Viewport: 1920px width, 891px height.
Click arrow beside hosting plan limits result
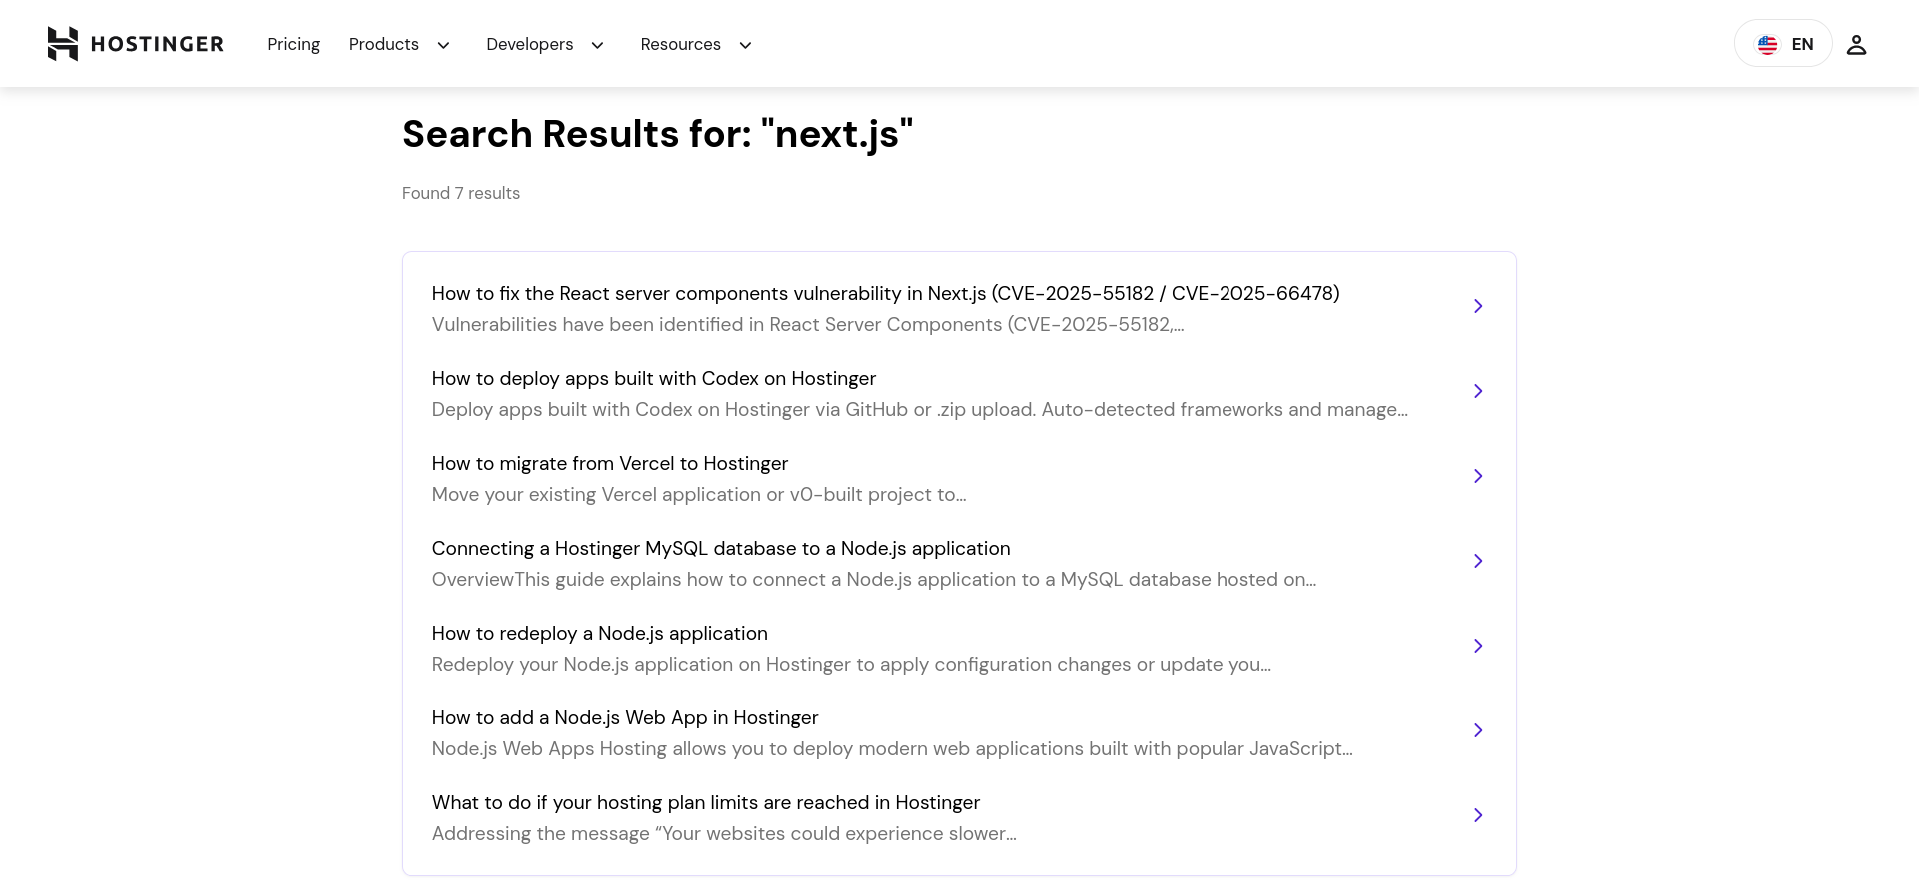pyautogui.click(x=1478, y=815)
